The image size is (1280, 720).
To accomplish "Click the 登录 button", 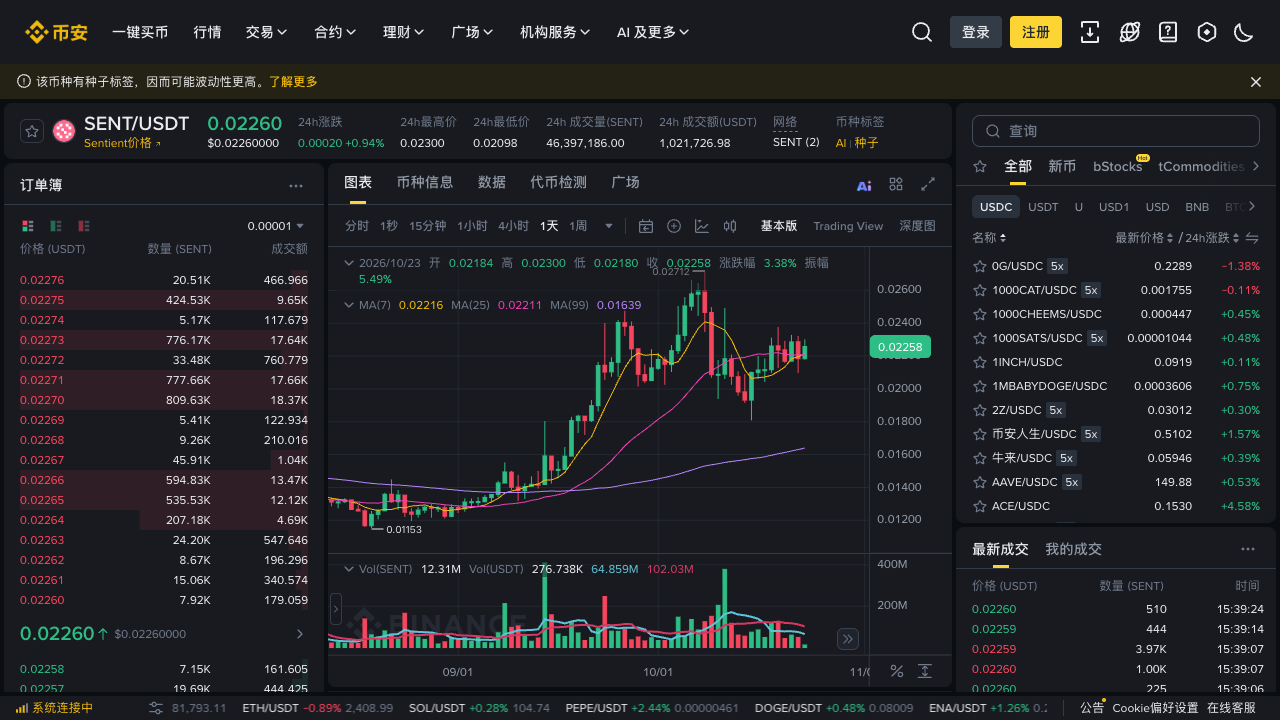I will tap(976, 32).
